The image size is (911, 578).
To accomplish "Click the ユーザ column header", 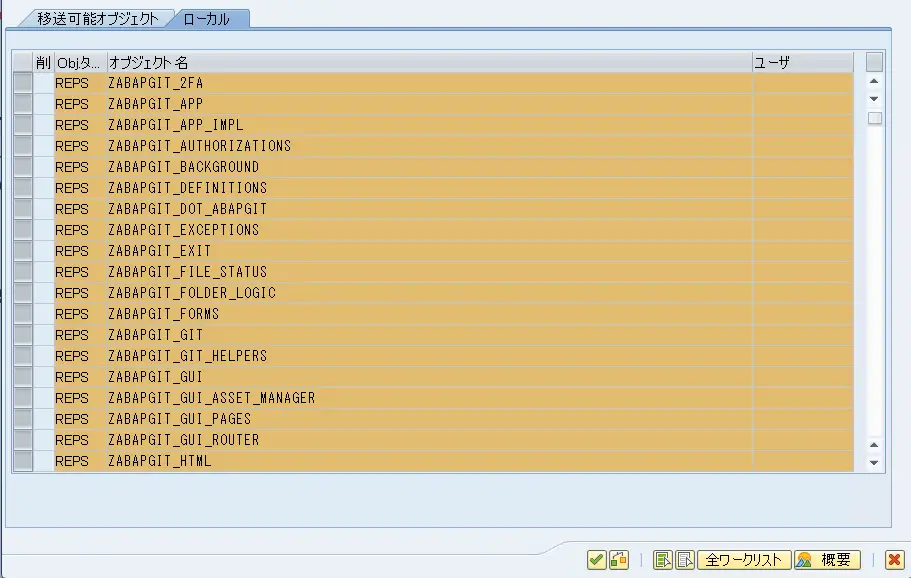I will point(803,62).
